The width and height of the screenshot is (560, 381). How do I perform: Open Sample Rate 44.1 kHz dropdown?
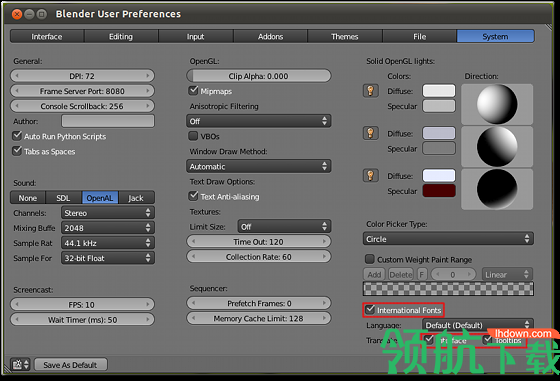(108, 243)
